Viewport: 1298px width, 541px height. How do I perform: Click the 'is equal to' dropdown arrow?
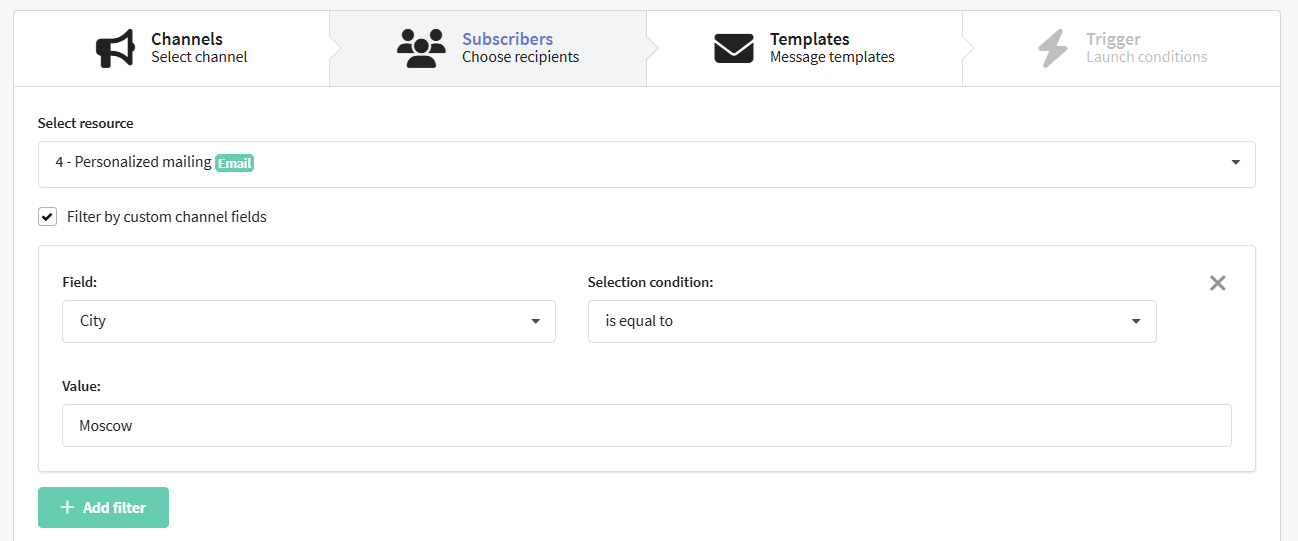tap(1136, 322)
